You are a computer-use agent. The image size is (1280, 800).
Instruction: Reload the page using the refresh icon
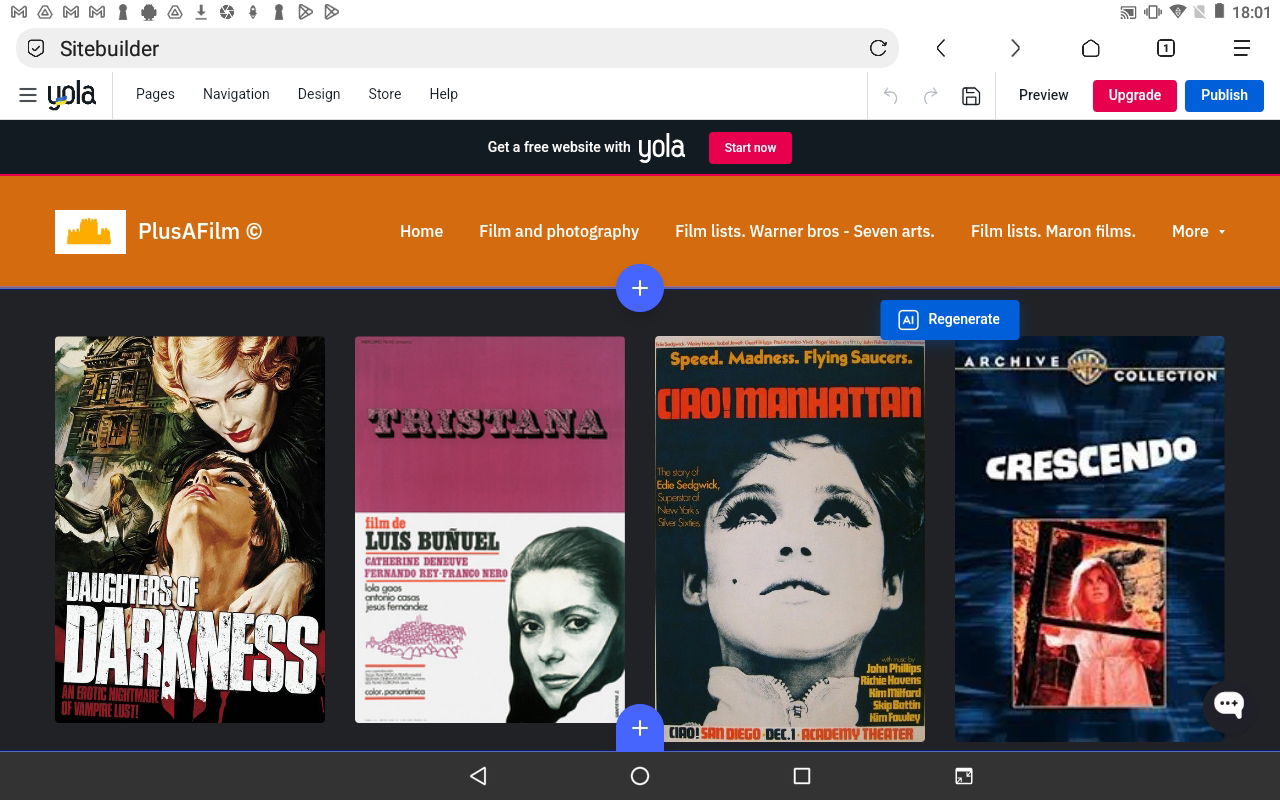pos(878,48)
